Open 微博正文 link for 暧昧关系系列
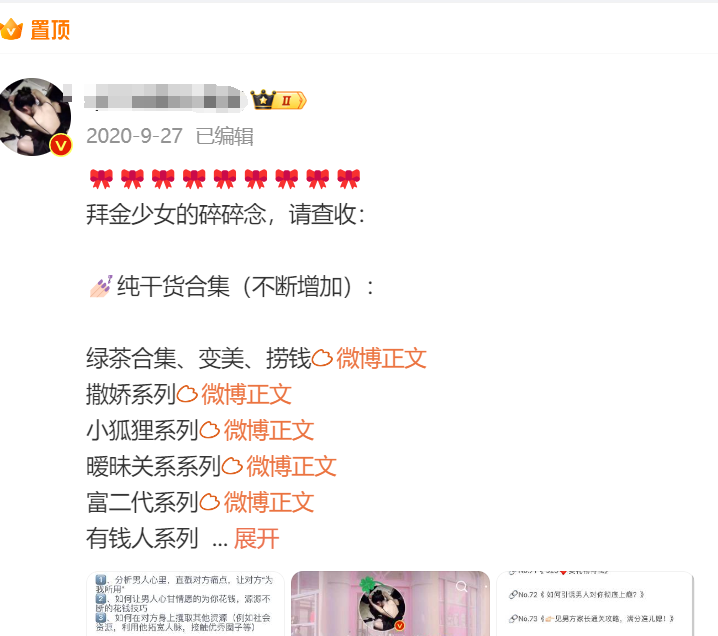 tap(291, 467)
